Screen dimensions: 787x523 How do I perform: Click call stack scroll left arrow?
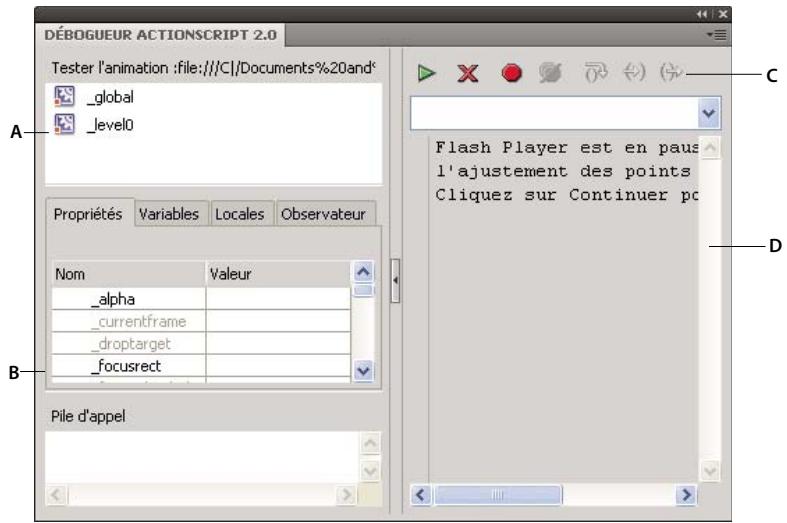pyautogui.click(x=56, y=495)
